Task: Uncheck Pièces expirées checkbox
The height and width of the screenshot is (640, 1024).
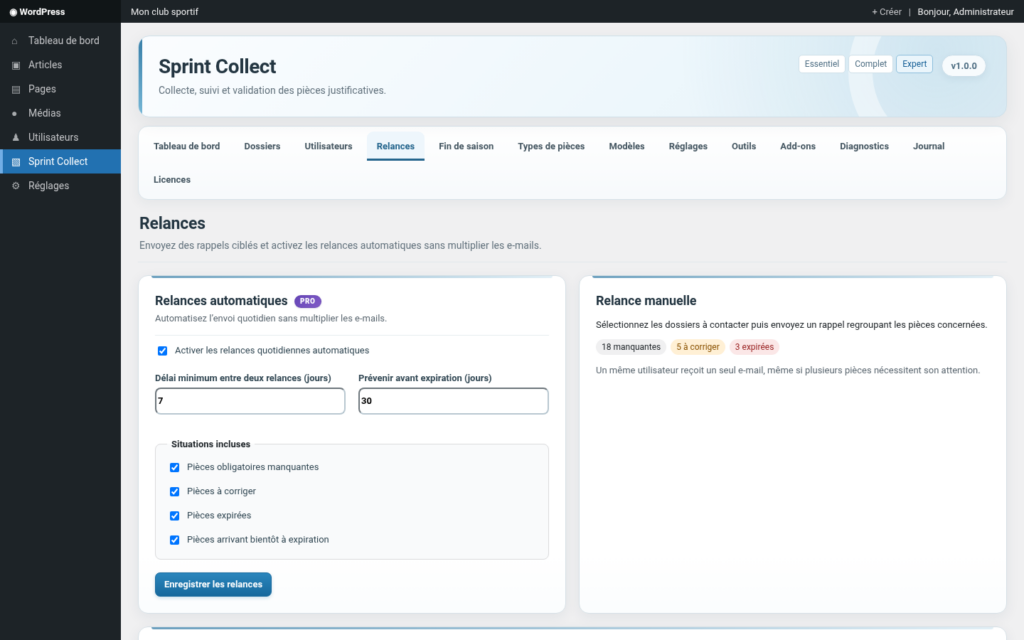Action: (x=174, y=516)
